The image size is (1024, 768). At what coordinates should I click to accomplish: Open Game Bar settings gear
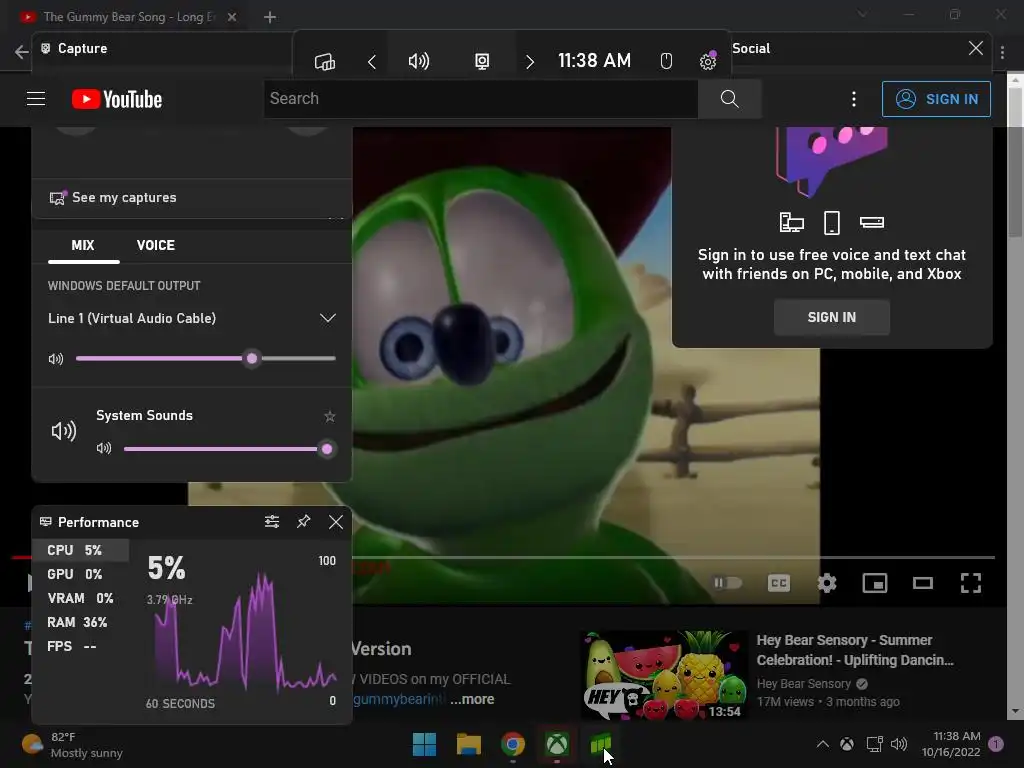(708, 61)
